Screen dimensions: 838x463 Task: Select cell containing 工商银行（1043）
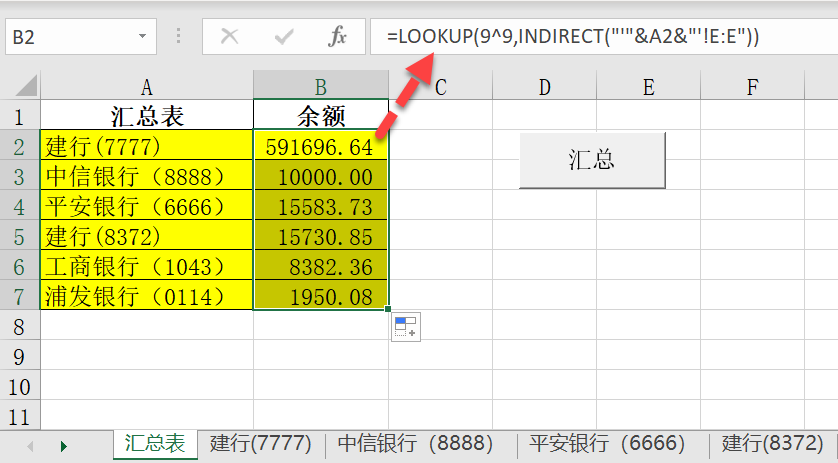(147, 265)
